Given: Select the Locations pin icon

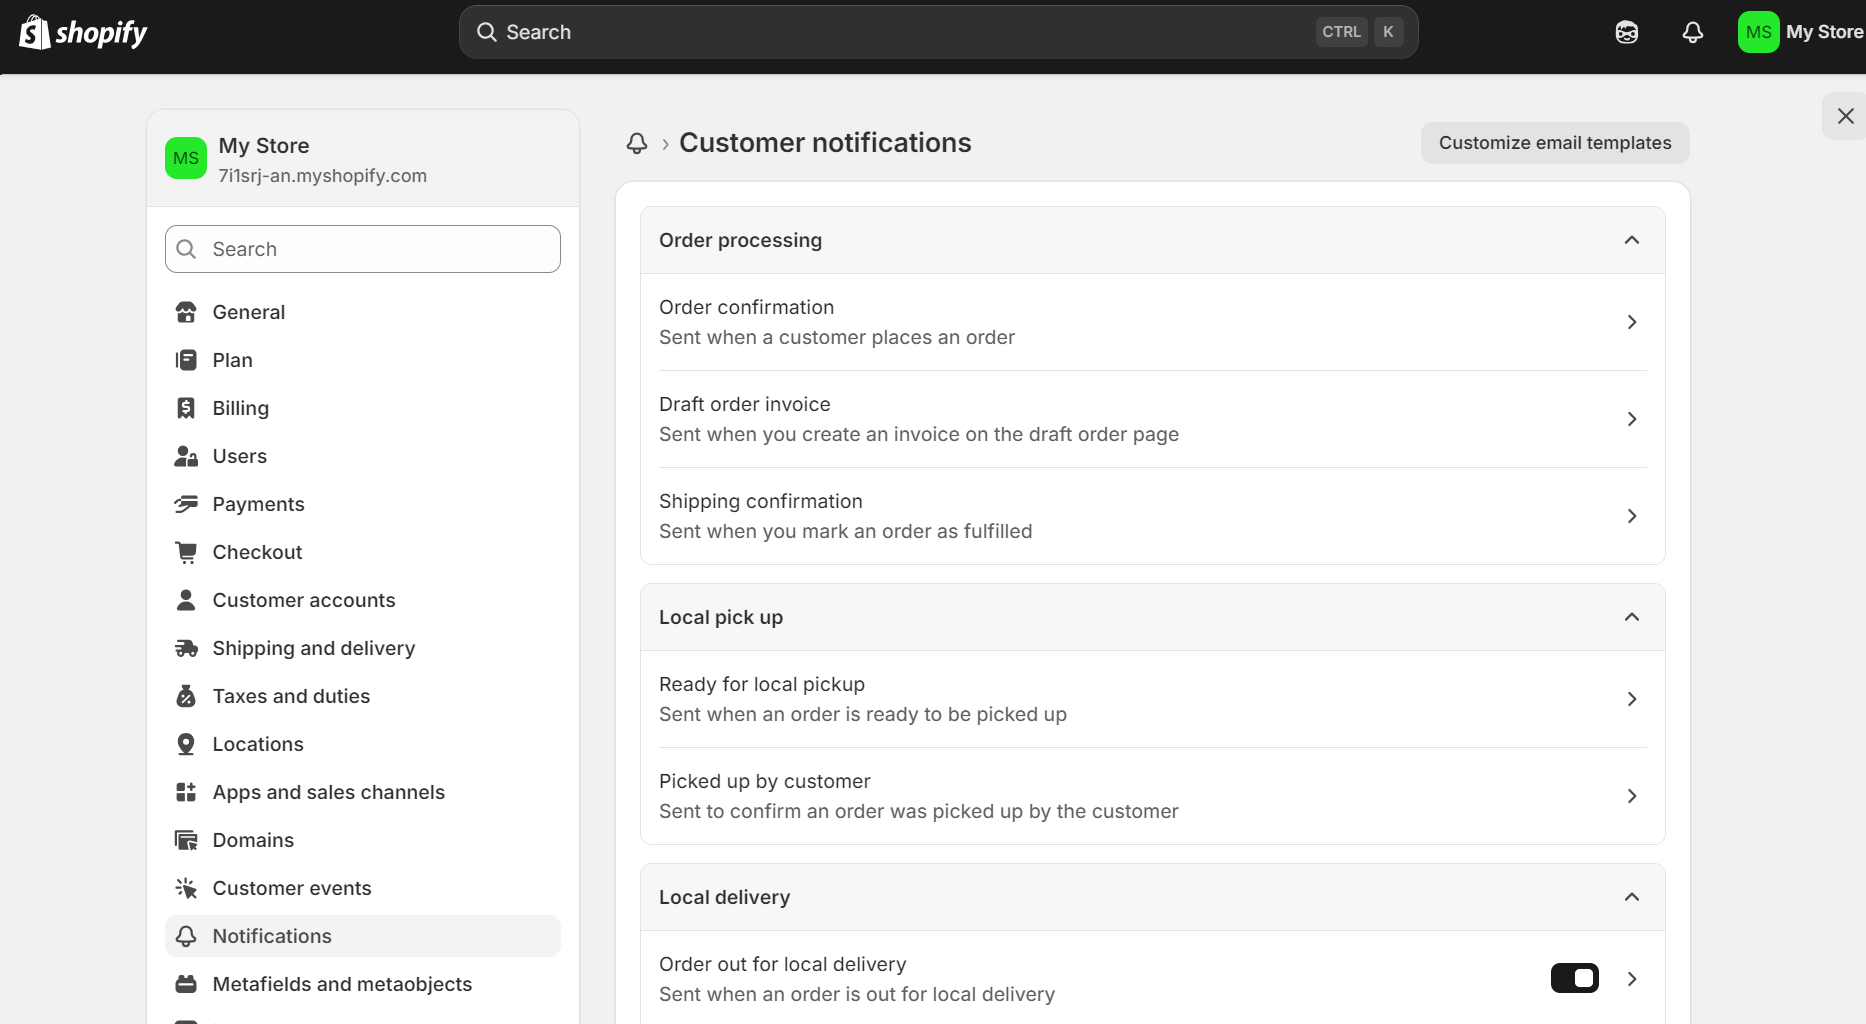Looking at the screenshot, I should click(186, 743).
